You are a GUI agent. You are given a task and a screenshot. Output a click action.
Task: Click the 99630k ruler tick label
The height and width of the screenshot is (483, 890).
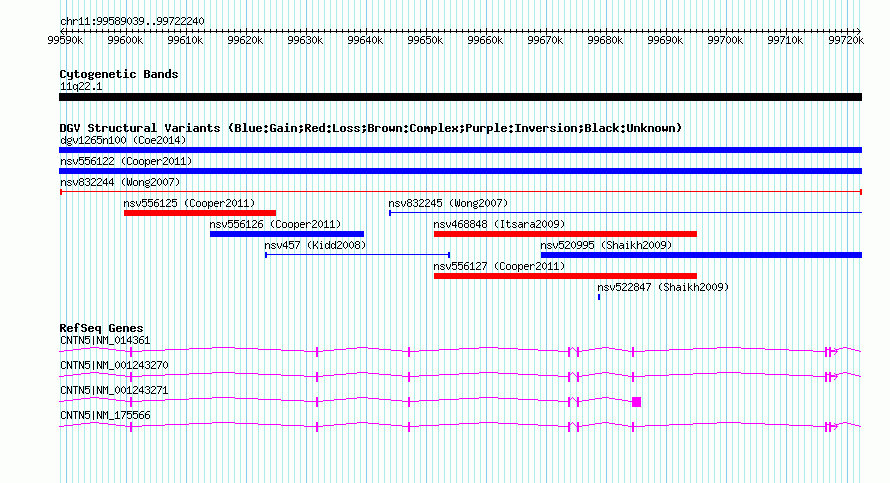coord(305,40)
